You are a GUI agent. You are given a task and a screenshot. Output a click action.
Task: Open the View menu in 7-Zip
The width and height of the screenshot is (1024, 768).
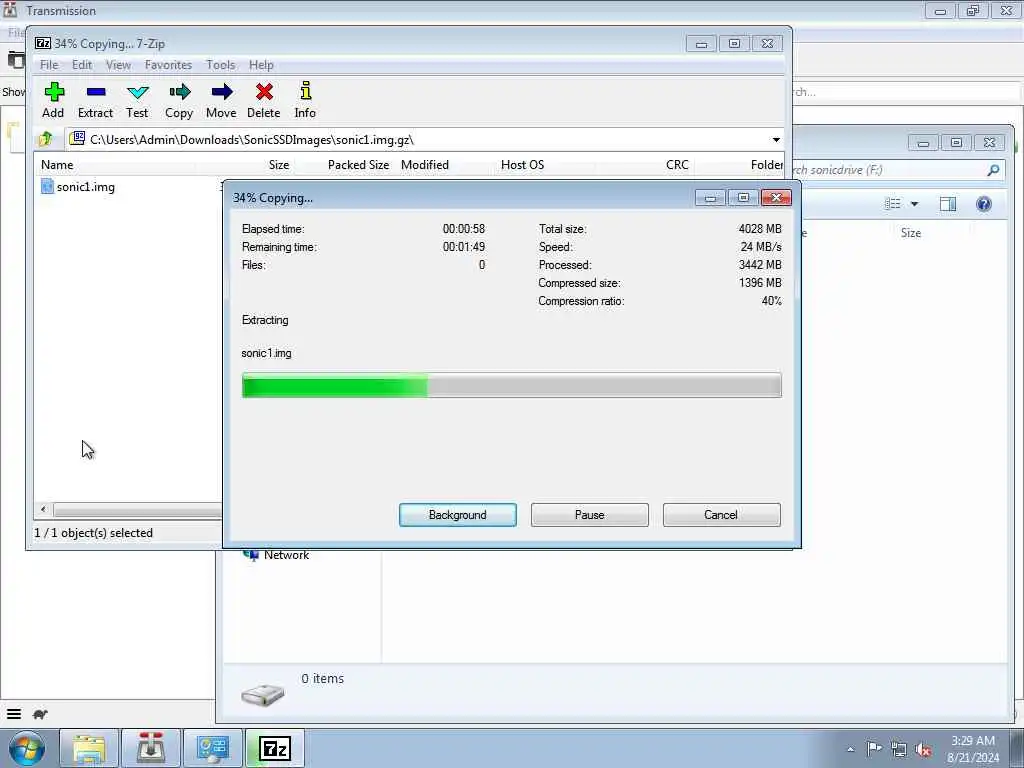click(118, 65)
